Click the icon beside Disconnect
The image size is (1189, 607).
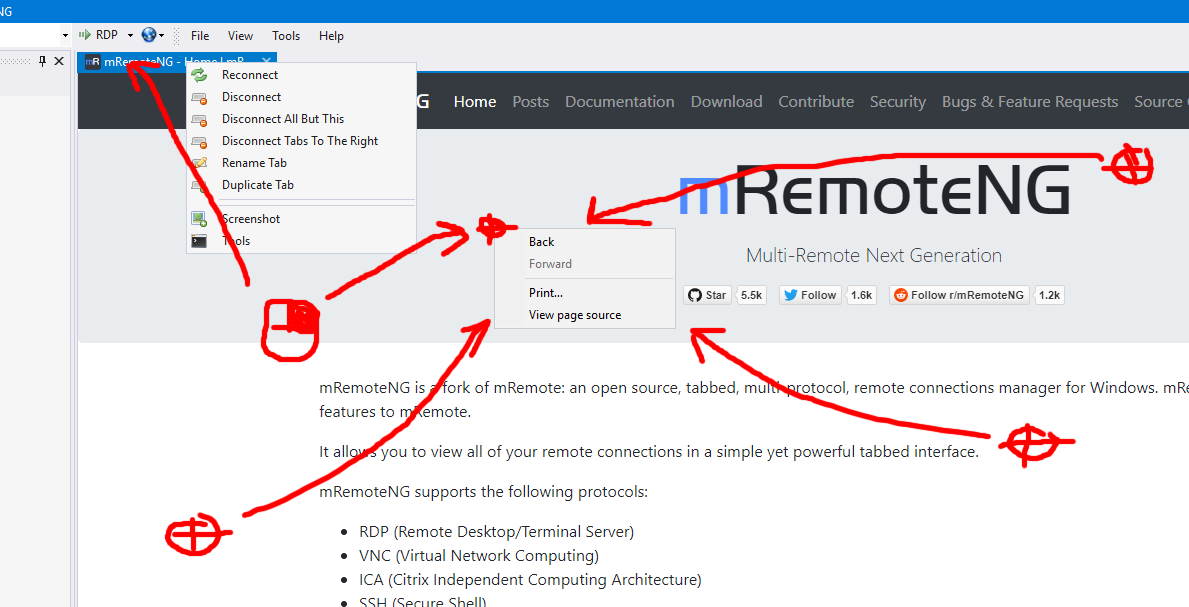(x=199, y=98)
